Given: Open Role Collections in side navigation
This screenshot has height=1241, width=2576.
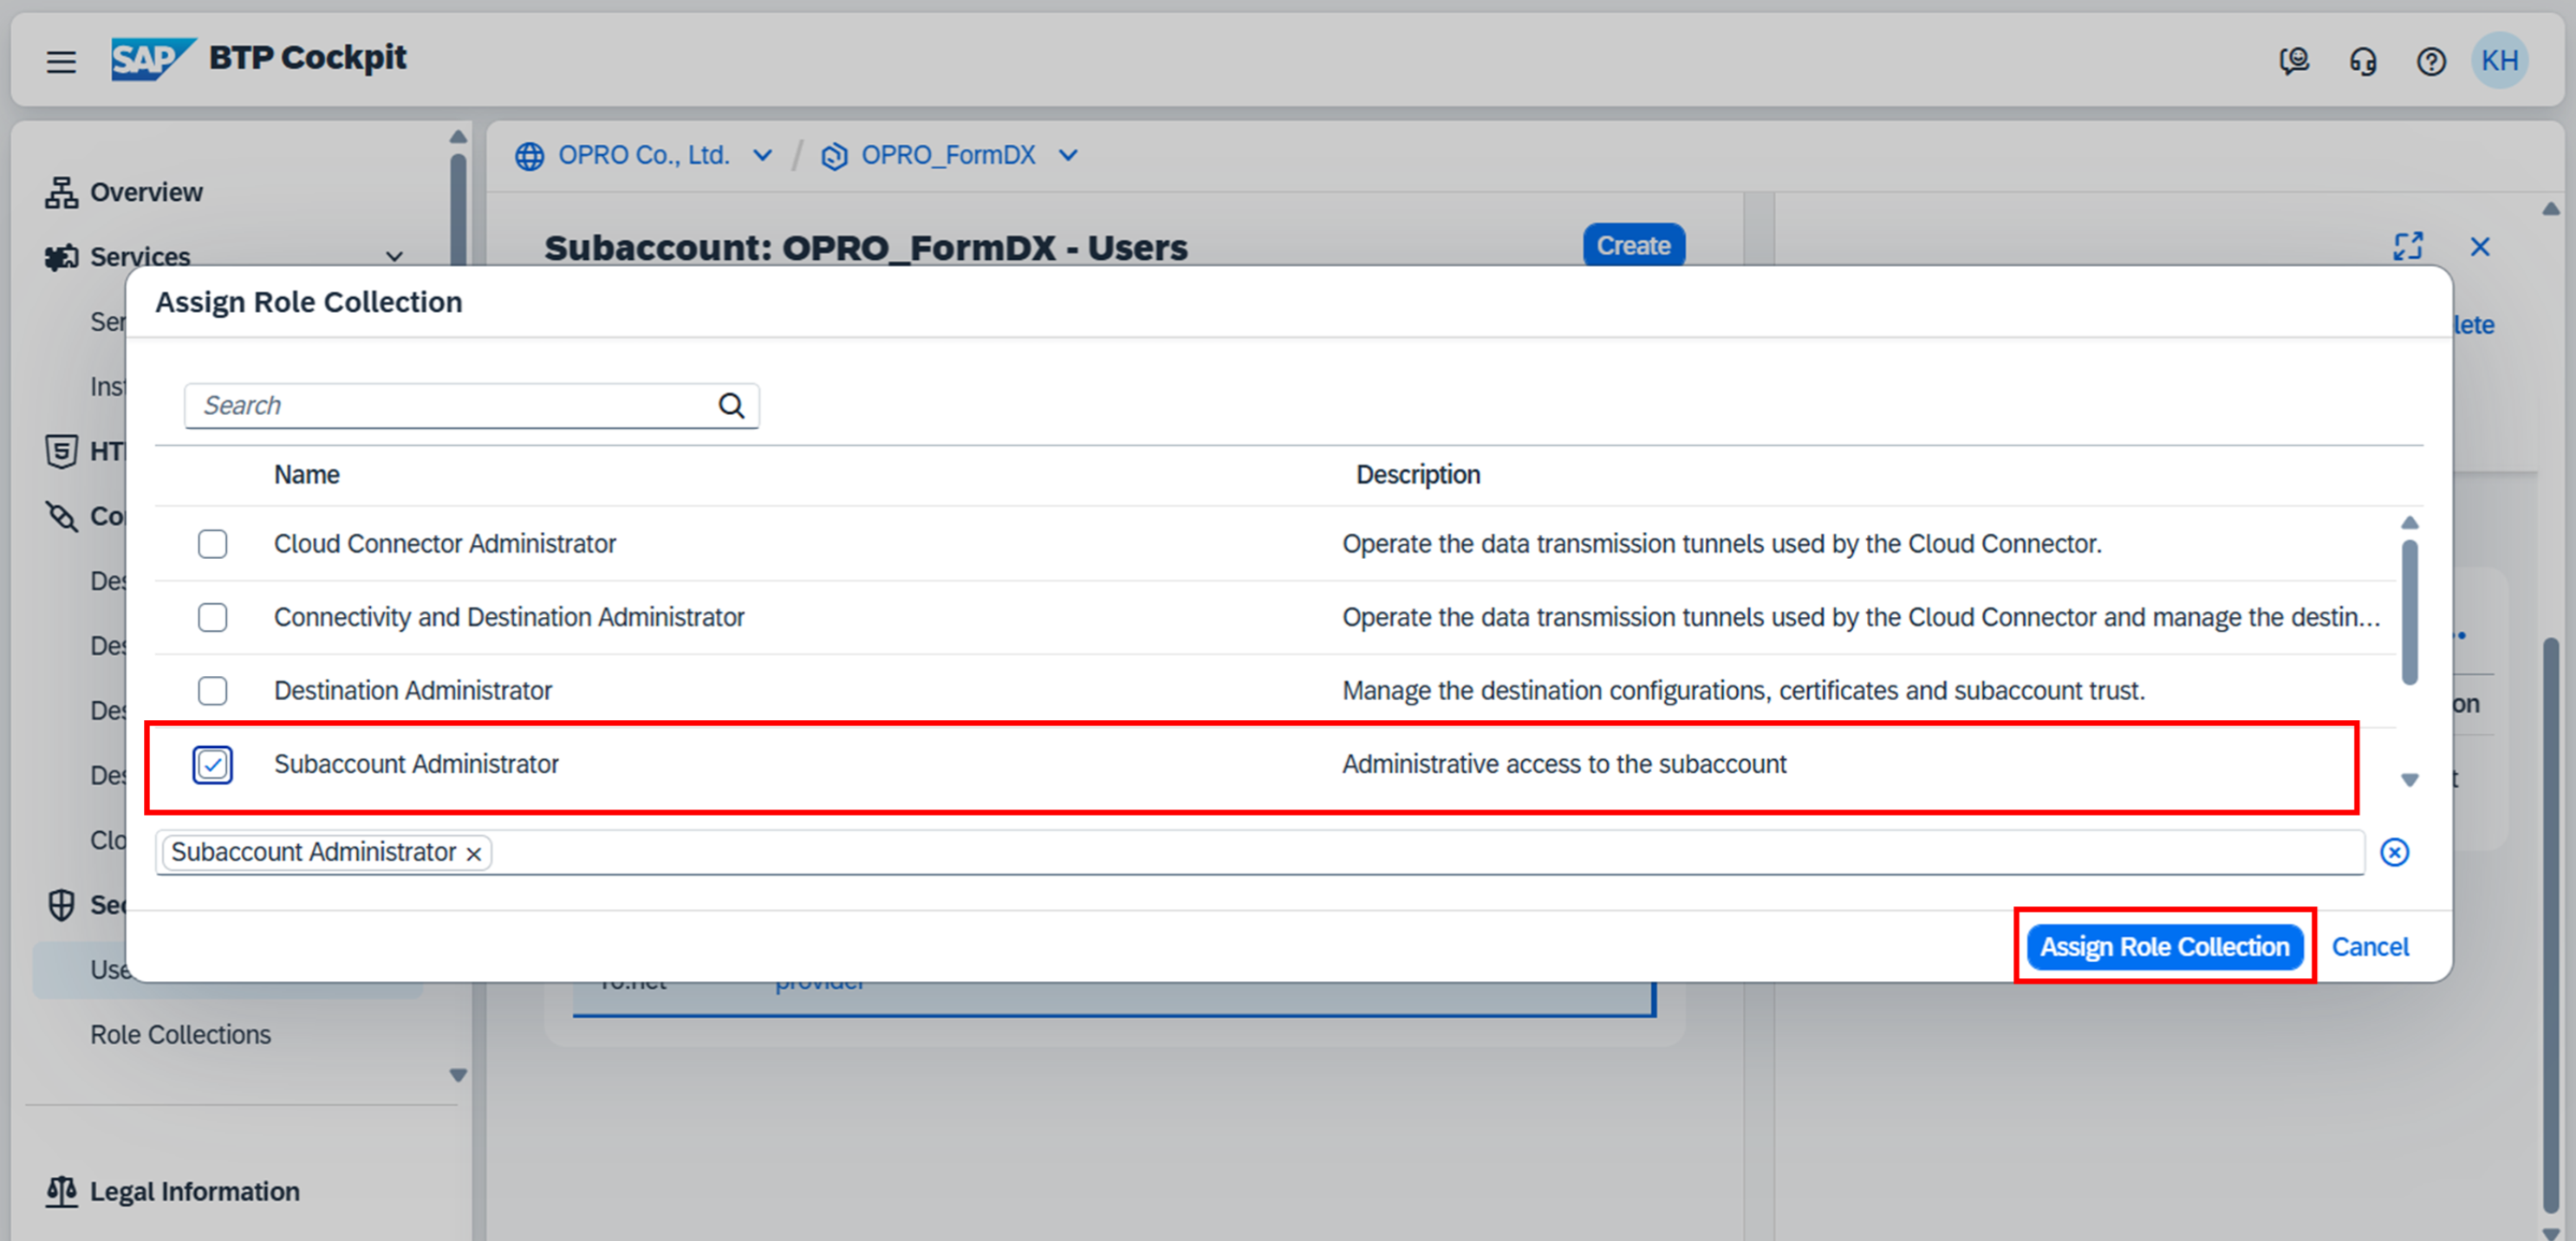Looking at the screenshot, I should pyautogui.click(x=180, y=1034).
